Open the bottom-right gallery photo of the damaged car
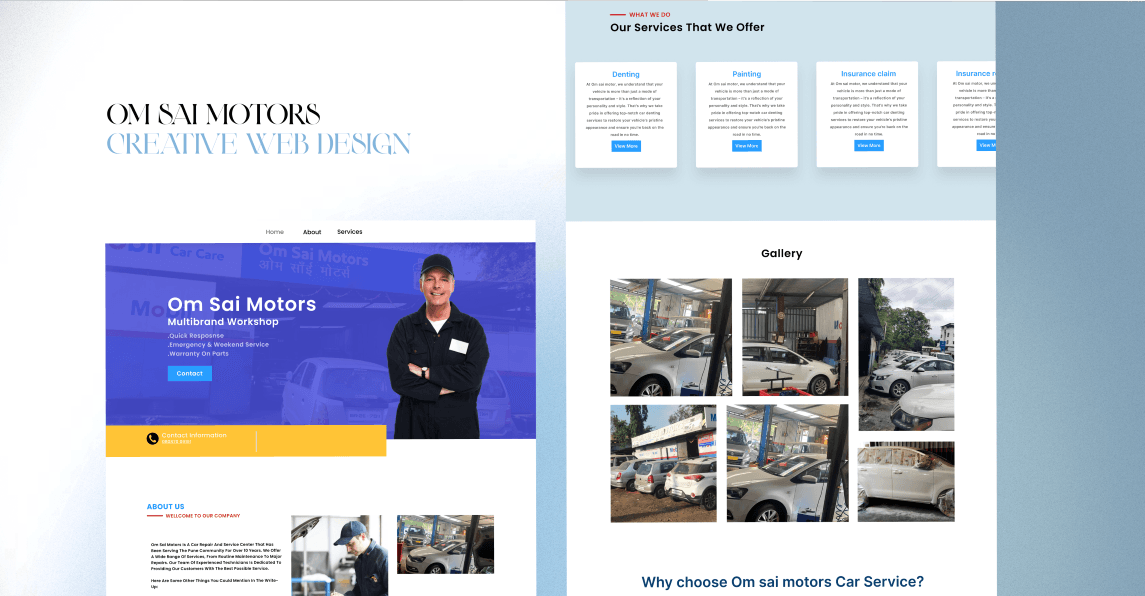 tap(905, 481)
